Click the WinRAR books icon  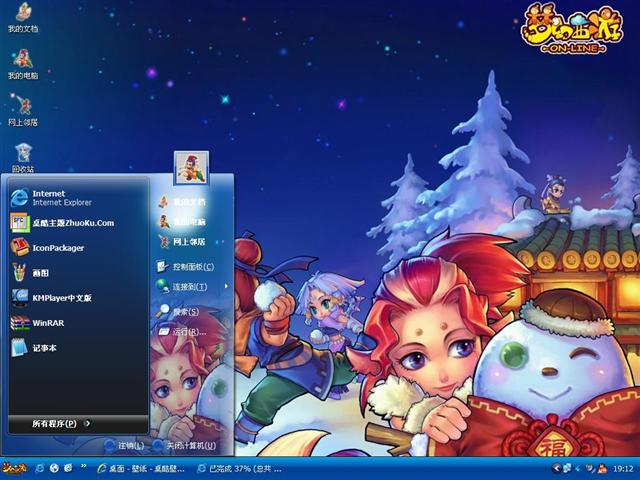[x=20, y=323]
